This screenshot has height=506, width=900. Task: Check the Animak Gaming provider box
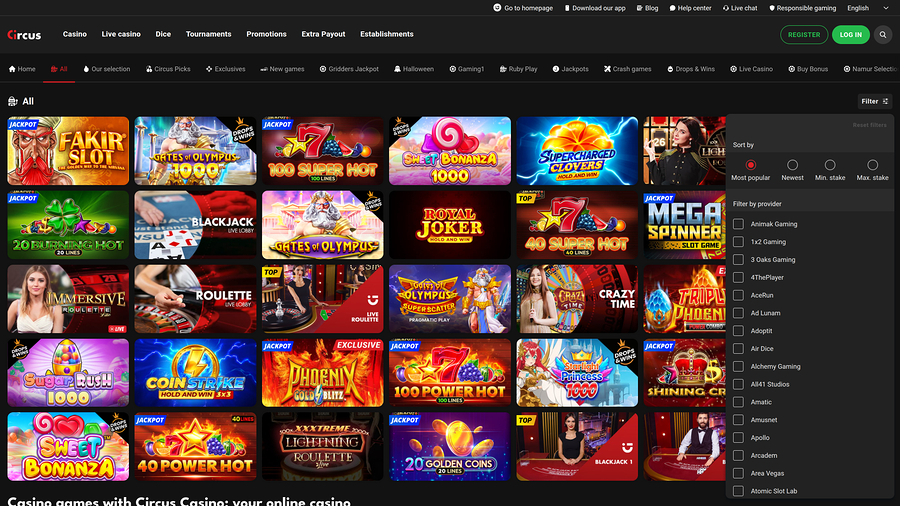pos(739,224)
